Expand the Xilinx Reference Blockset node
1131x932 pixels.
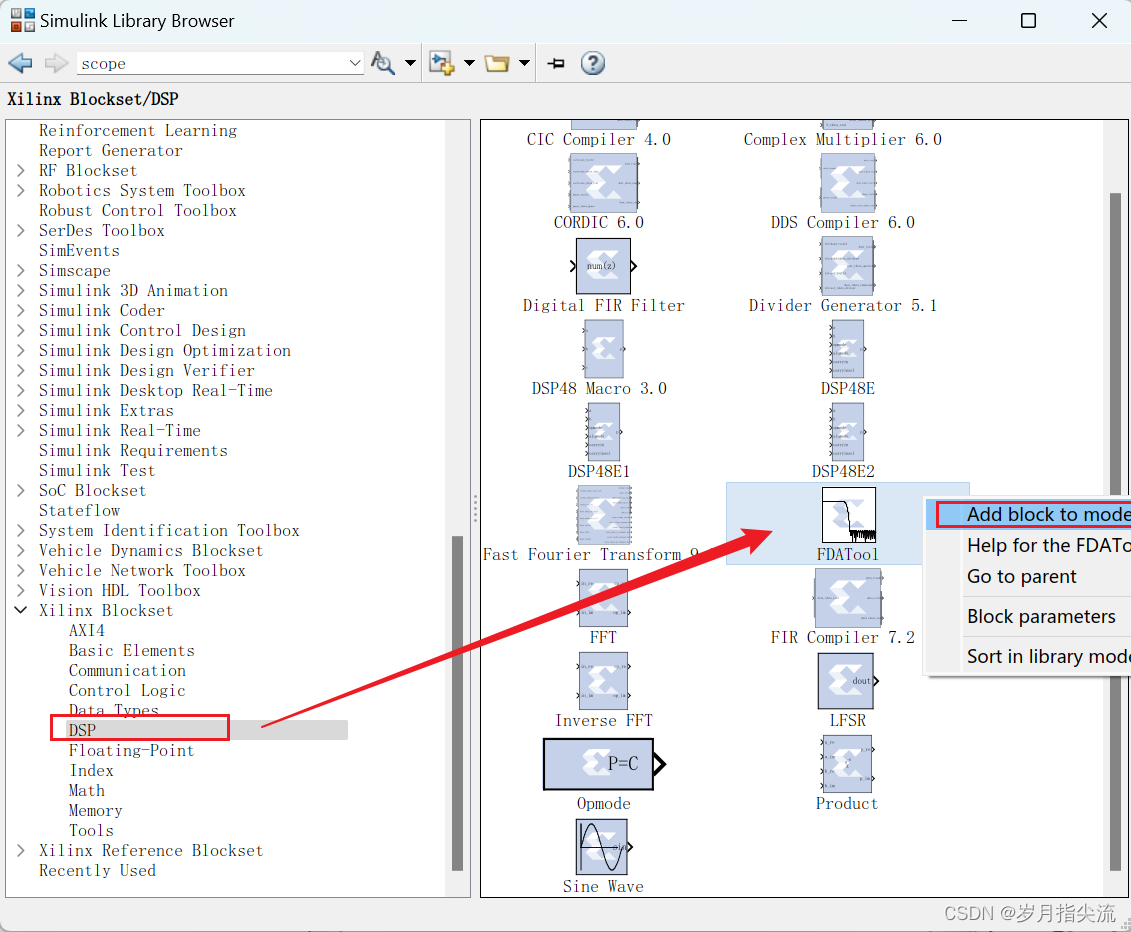point(21,850)
